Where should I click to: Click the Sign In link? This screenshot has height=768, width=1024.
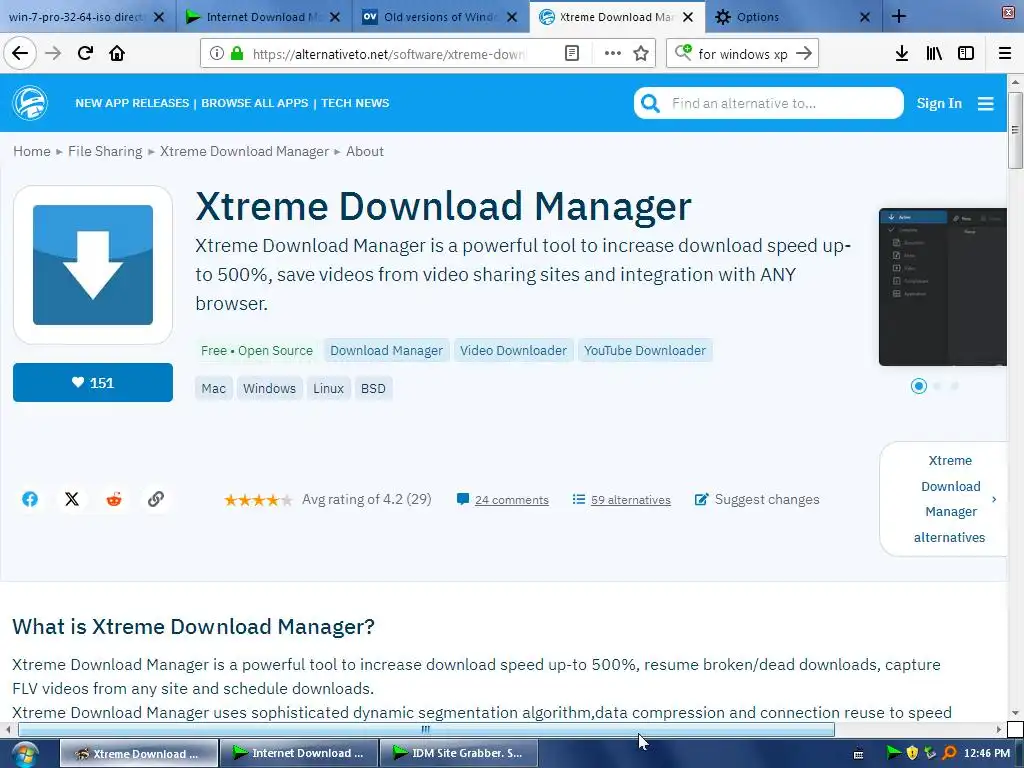point(939,103)
